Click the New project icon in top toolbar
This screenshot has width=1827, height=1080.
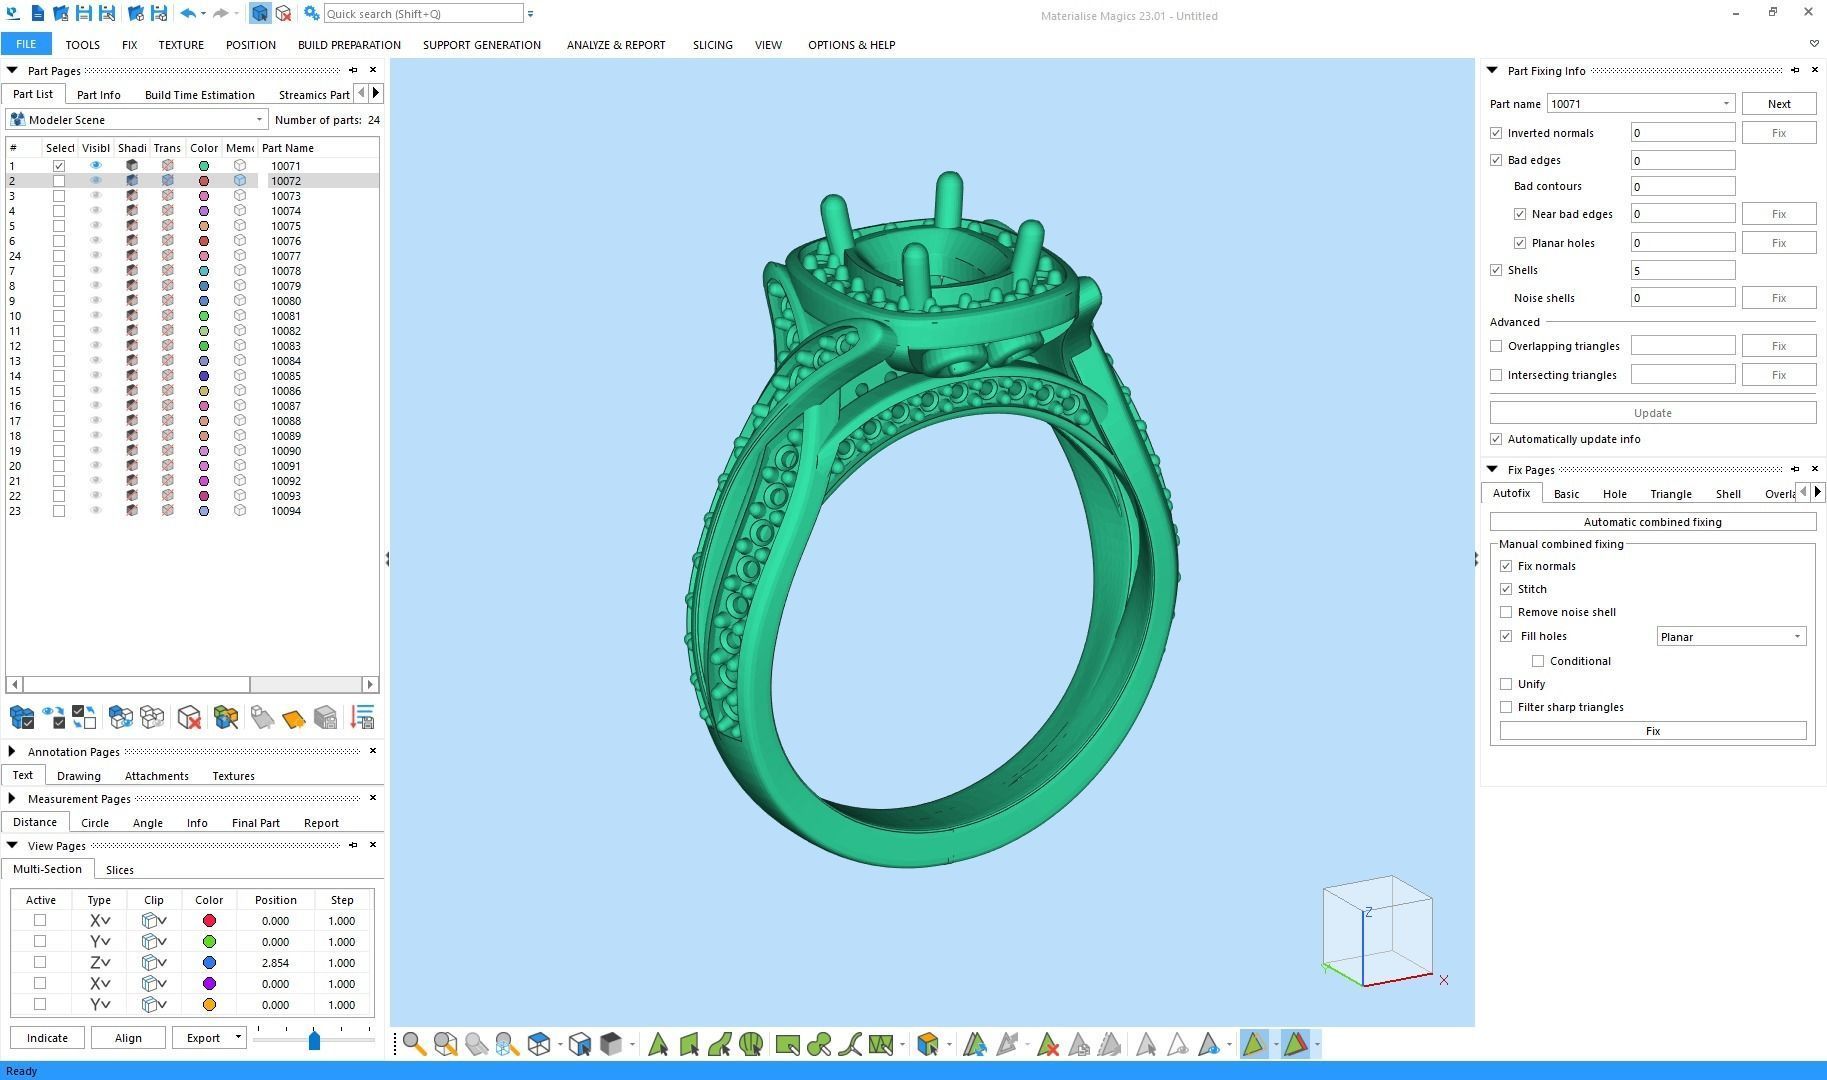click(x=37, y=14)
